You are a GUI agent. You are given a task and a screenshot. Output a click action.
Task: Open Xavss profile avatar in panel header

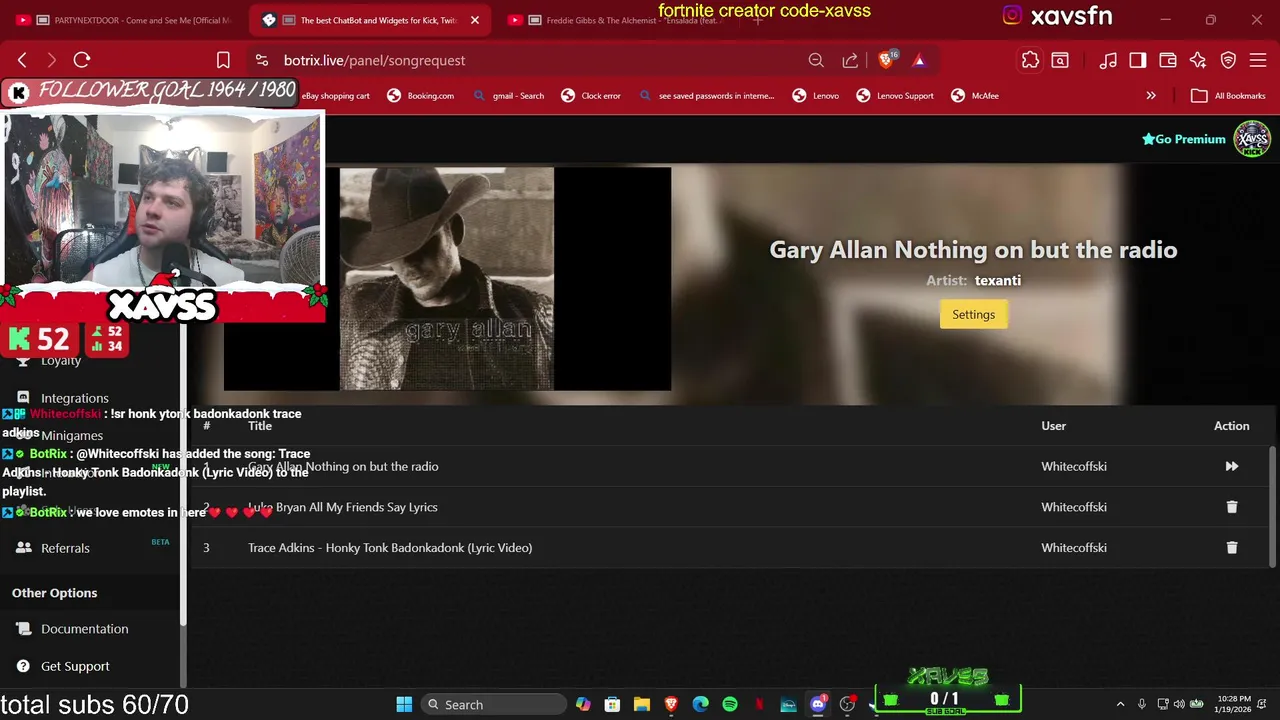1252,139
